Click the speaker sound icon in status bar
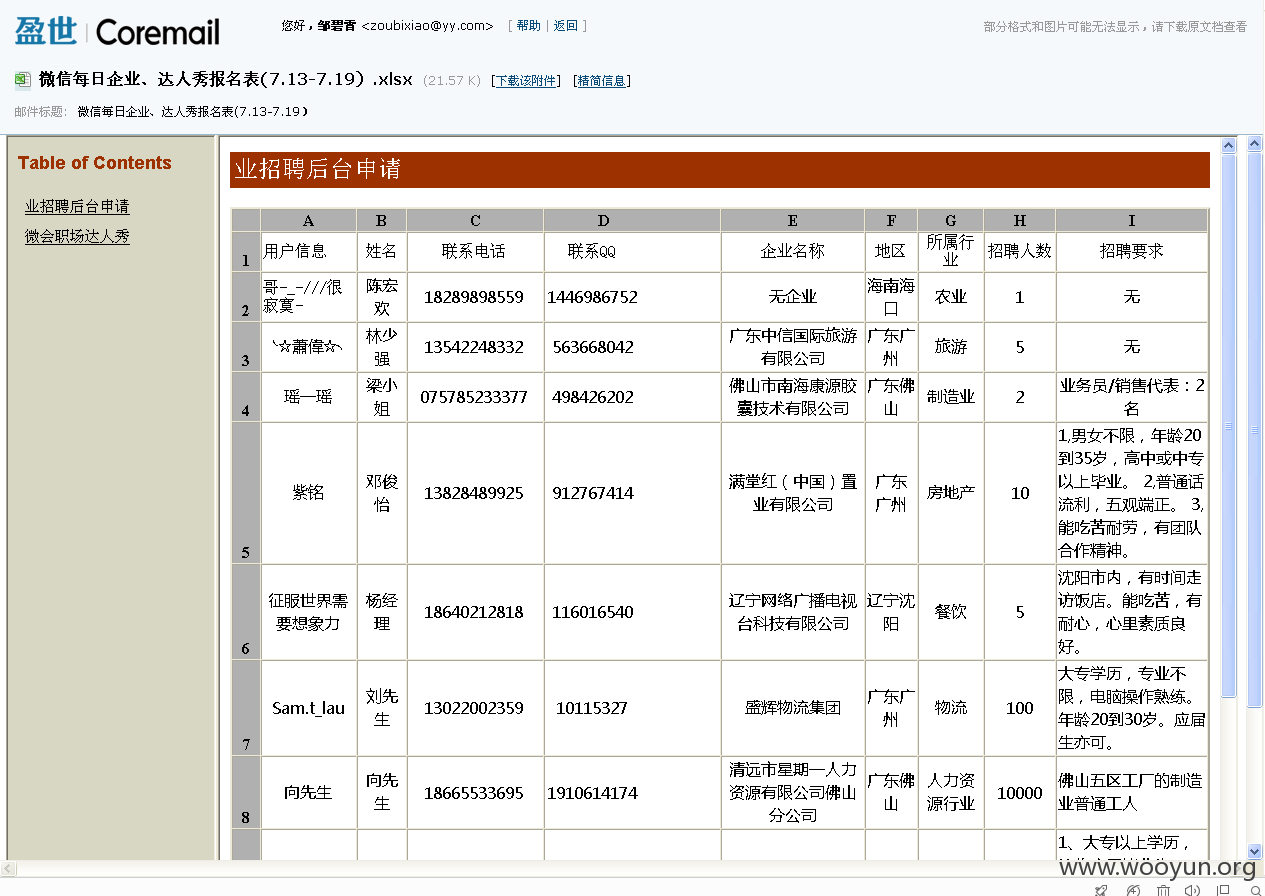The width and height of the screenshot is (1265, 896). 1193,890
